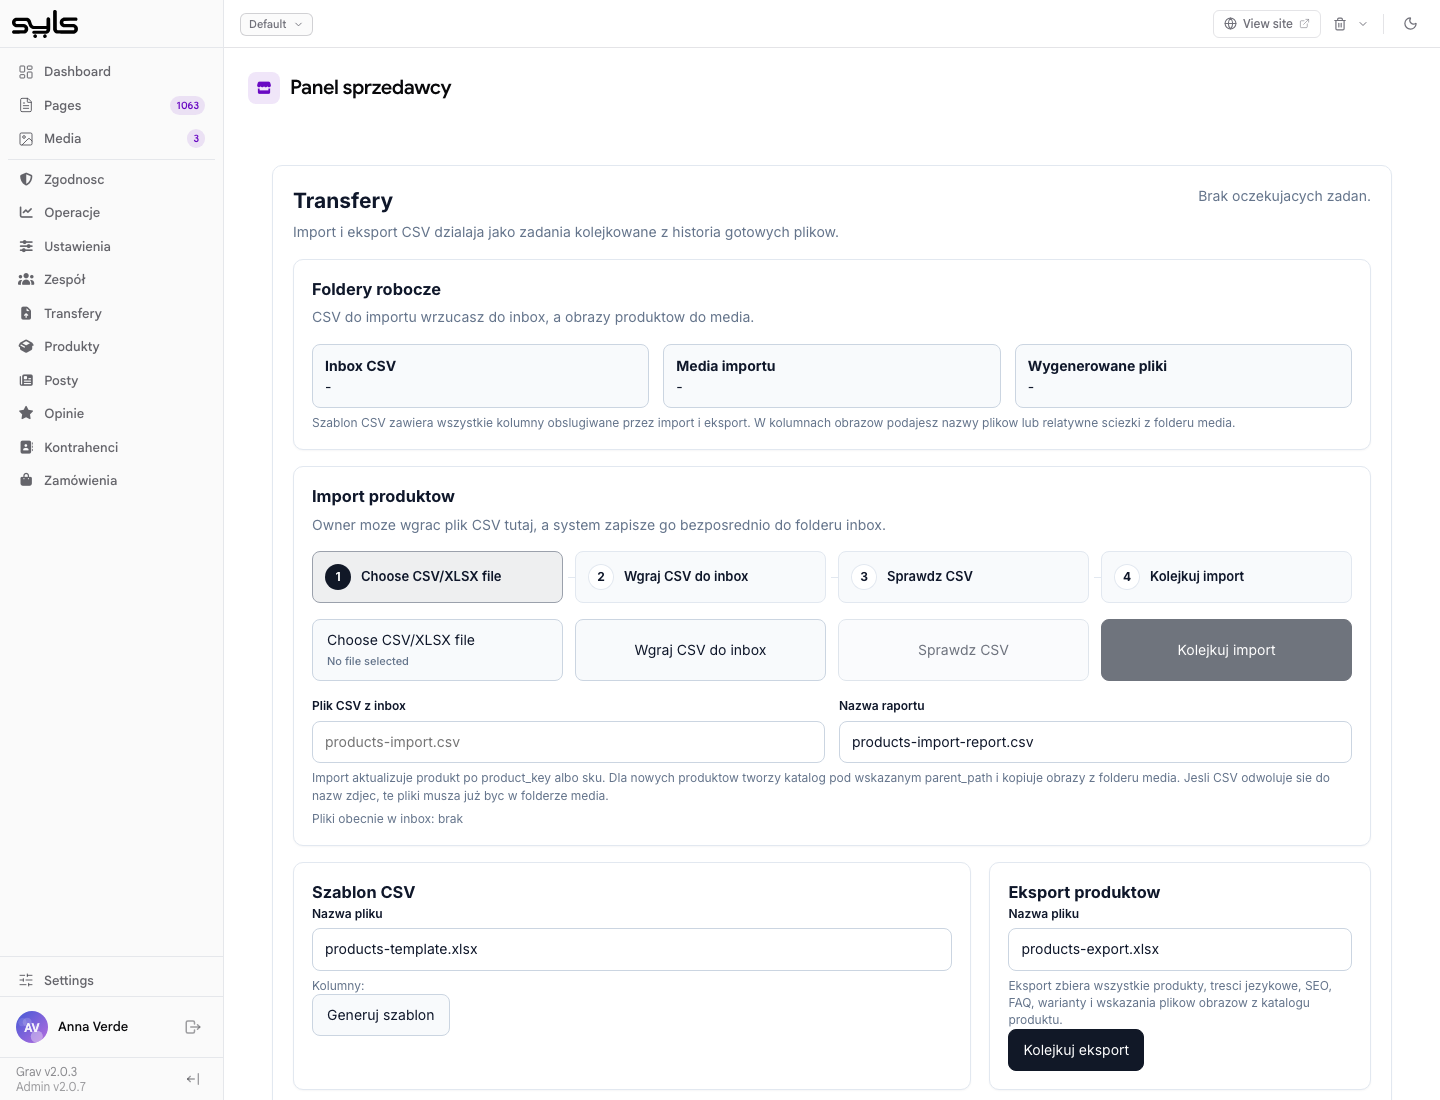Click the Dashboard grid icon

coord(26,72)
